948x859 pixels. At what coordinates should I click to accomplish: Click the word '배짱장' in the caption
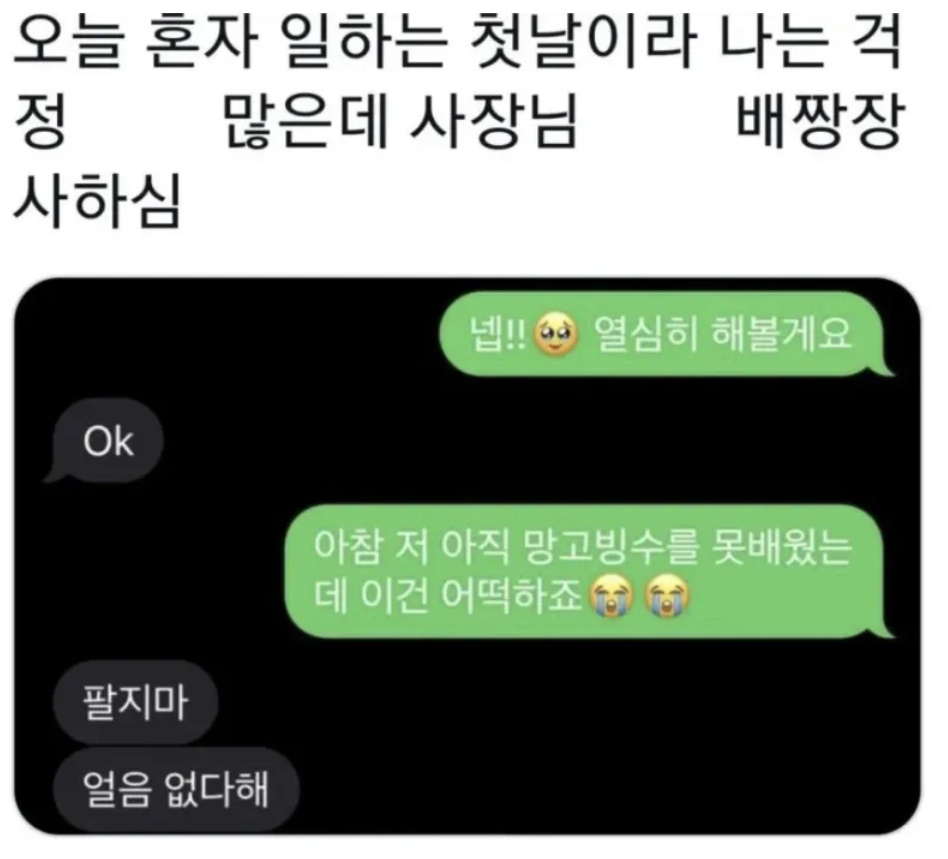tap(820, 123)
